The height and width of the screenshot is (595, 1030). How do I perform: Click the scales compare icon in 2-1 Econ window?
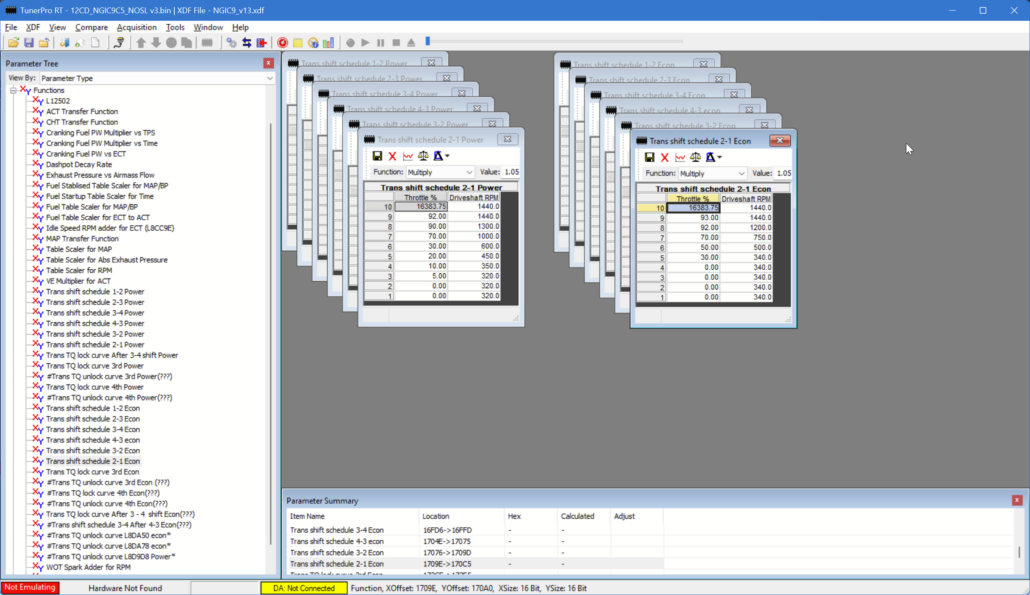click(x=695, y=158)
